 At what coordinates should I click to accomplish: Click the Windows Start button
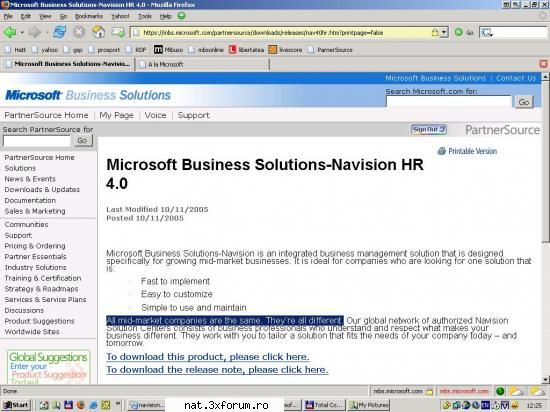coord(16,405)
